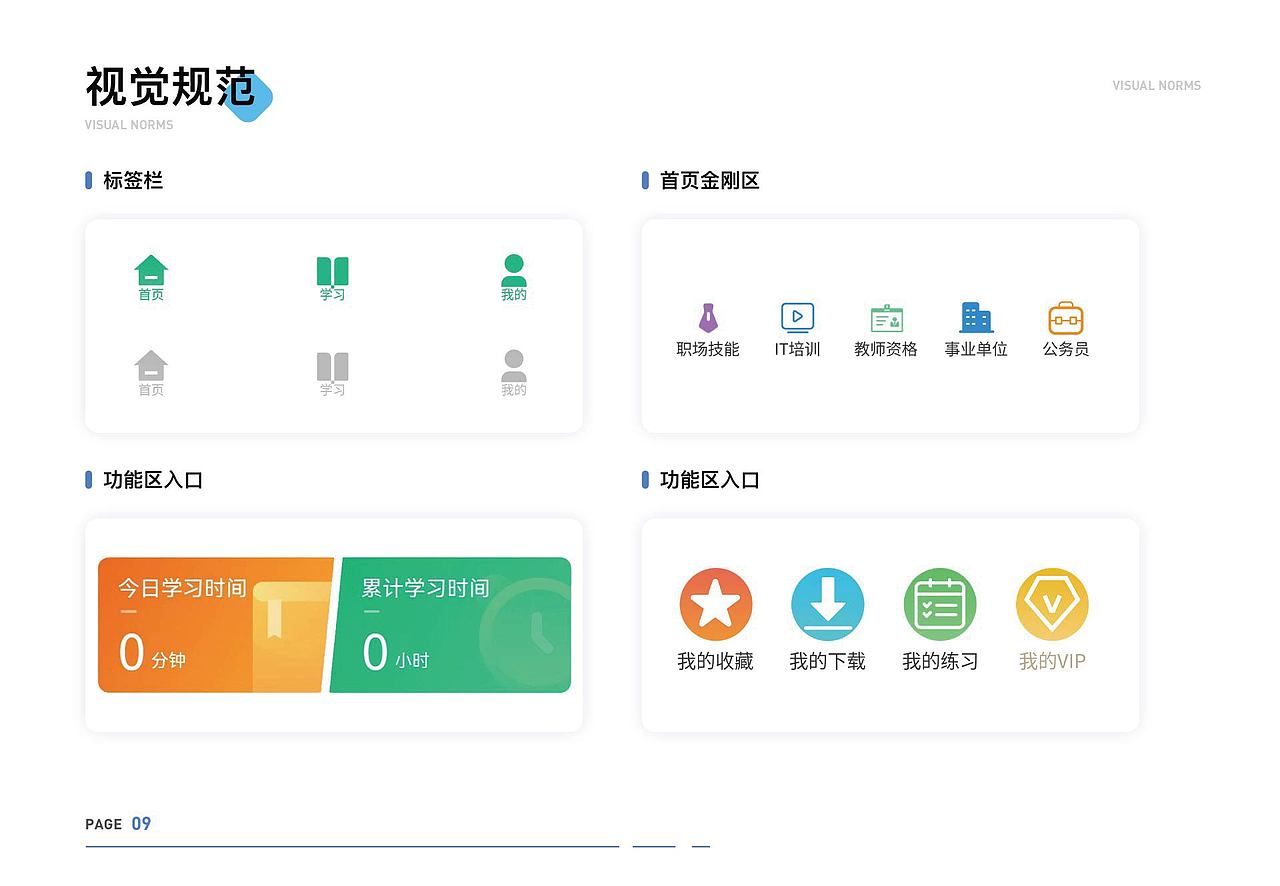Click the gray 首页 home icon

point(151,365)
